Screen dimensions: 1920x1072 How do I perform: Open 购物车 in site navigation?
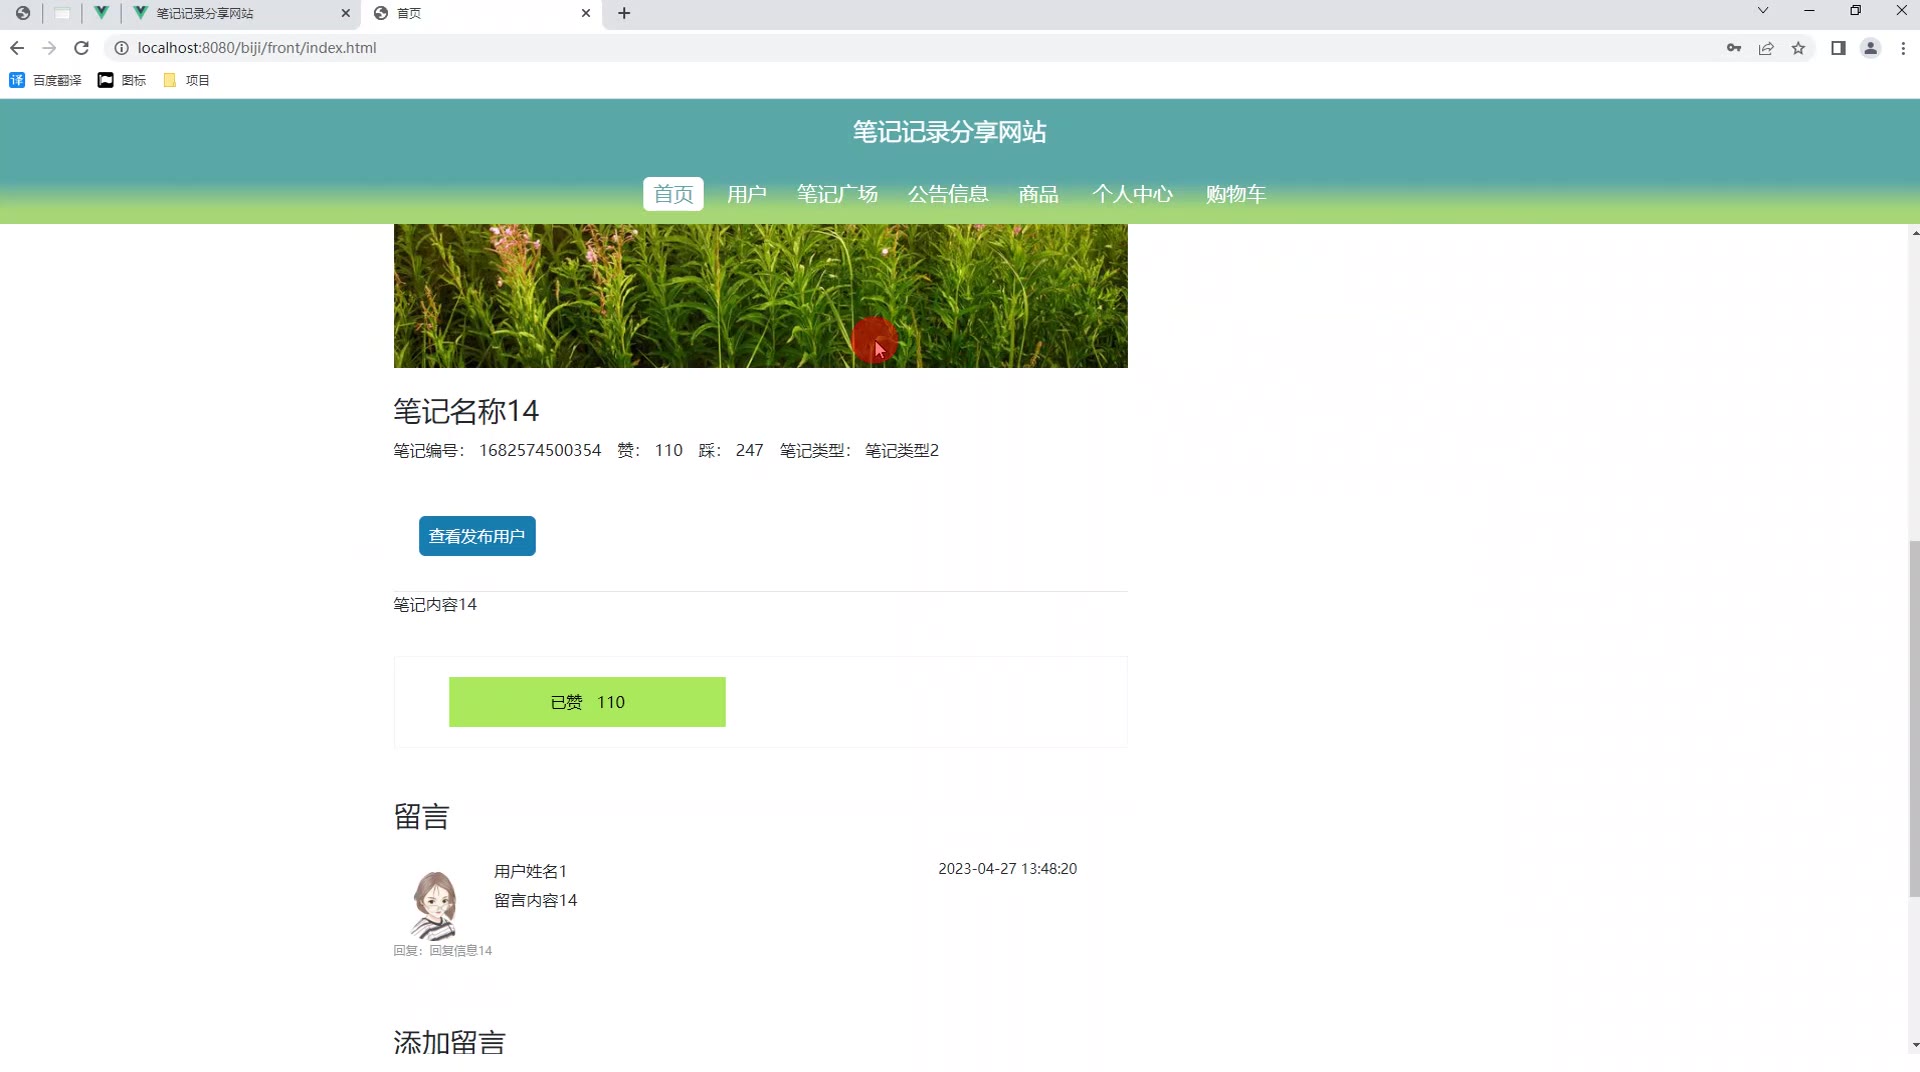[x=1236, y=194]
